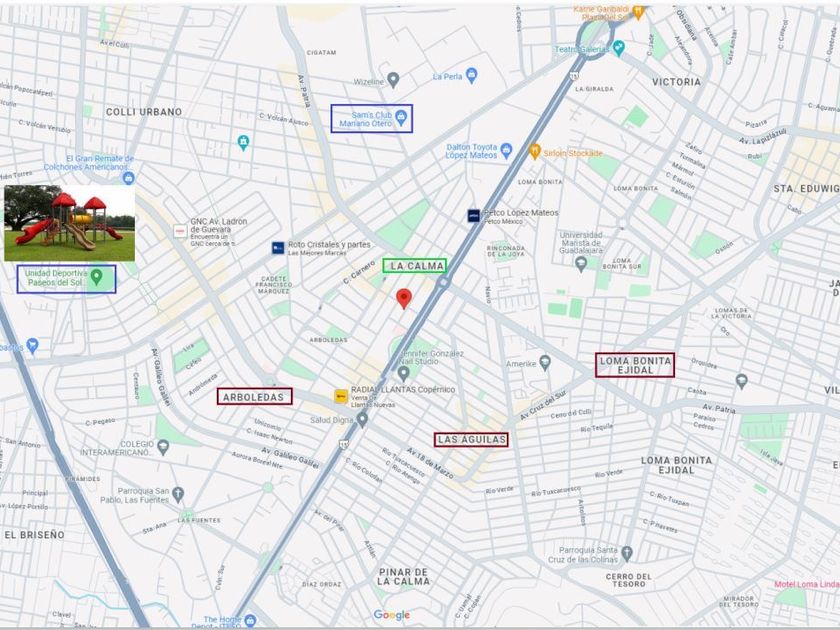Open the La Perla shopping marker
Image resolution: width=840 pixels, height=630 pixels.
(471, 76)
